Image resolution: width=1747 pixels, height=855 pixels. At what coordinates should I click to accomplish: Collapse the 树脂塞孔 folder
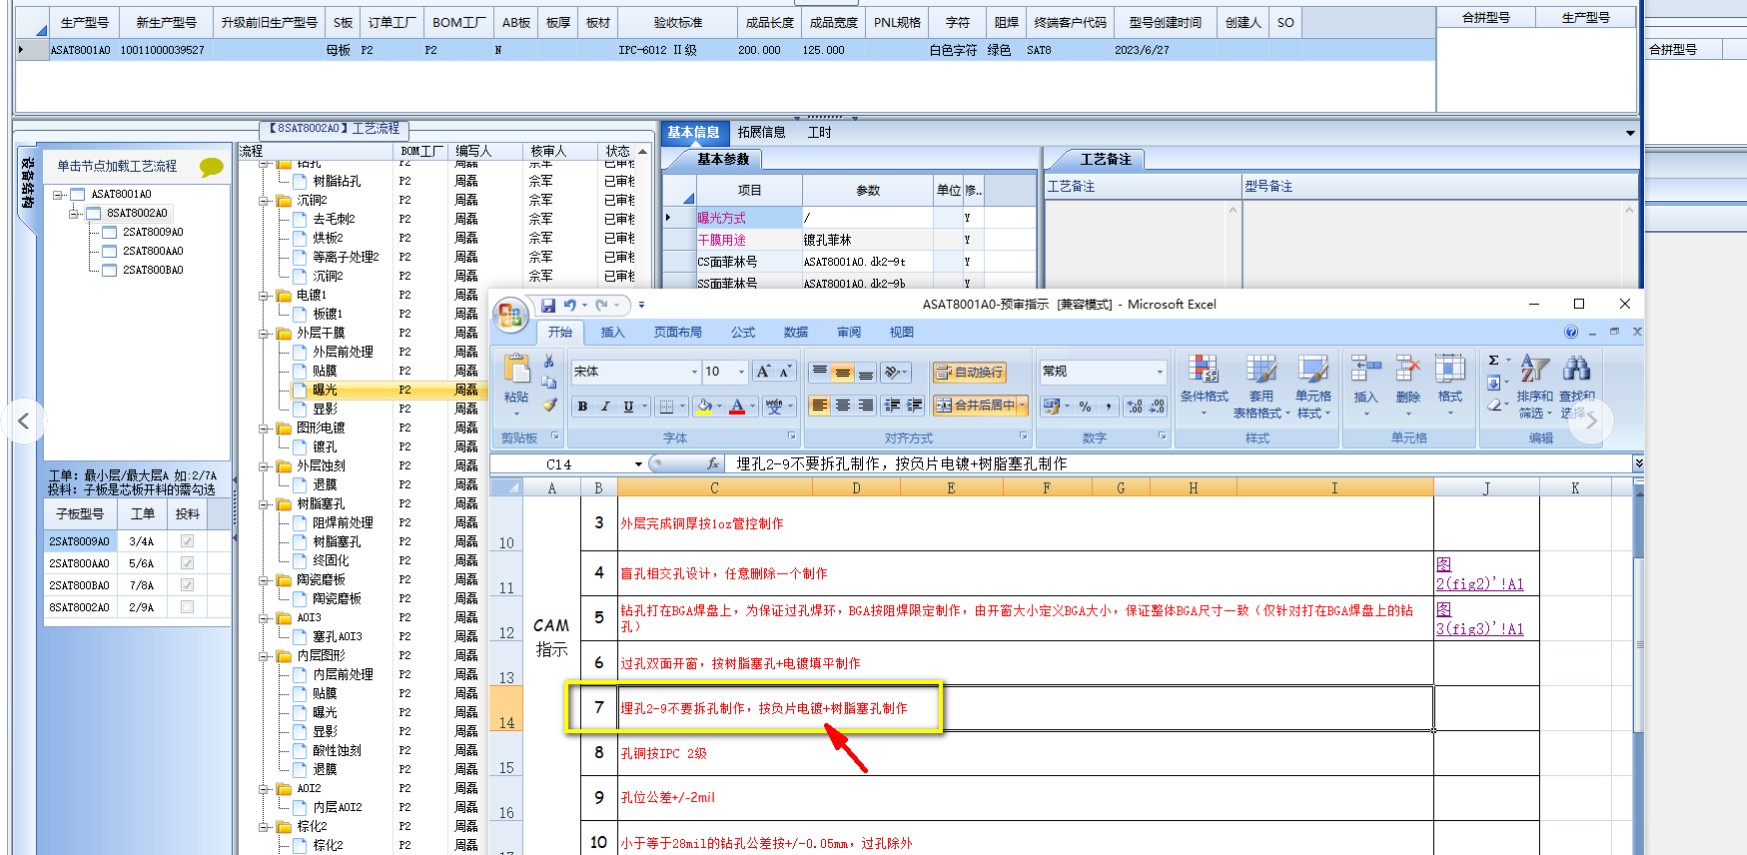(264, 504)
